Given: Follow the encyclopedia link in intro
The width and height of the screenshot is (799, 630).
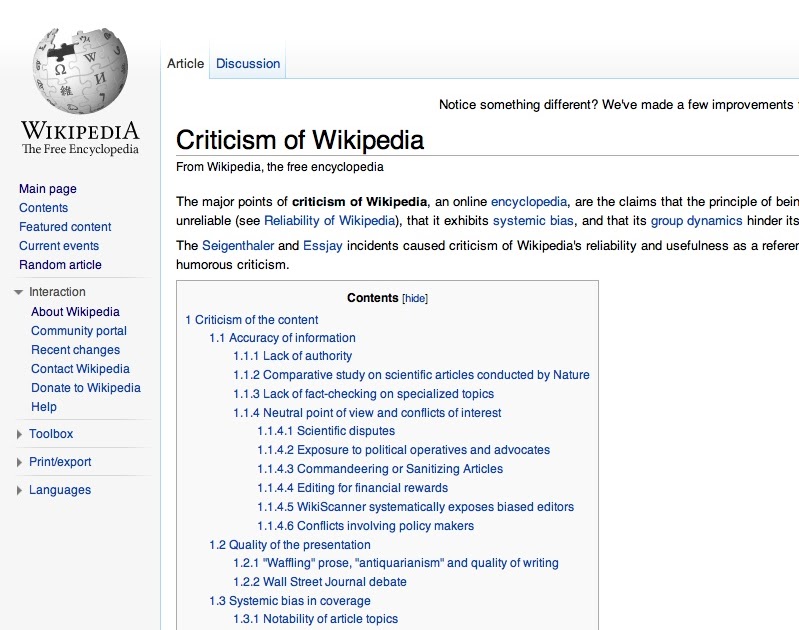Looking at the screenshot, I should pos(529,202).
